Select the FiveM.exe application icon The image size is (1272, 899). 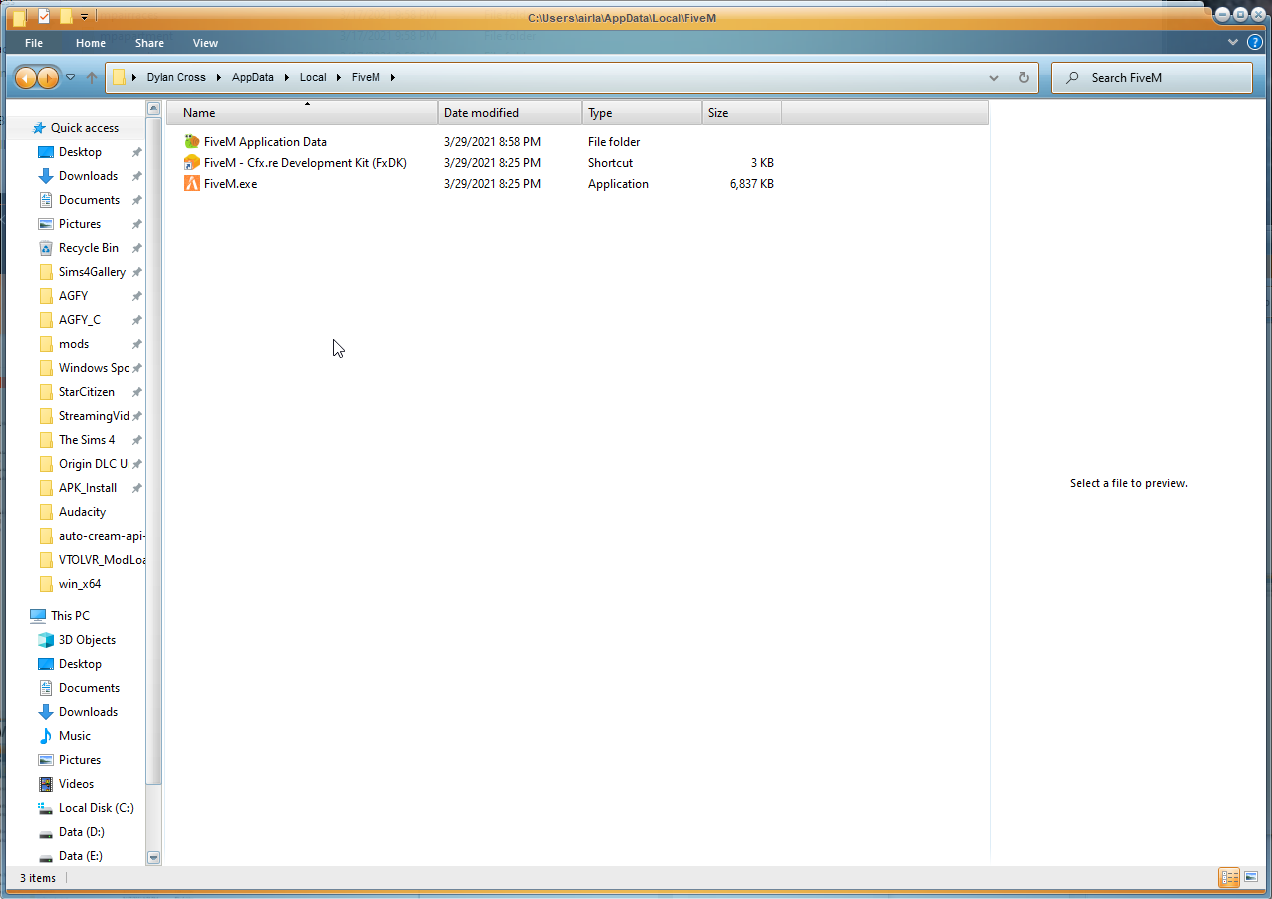pos(192,184)
